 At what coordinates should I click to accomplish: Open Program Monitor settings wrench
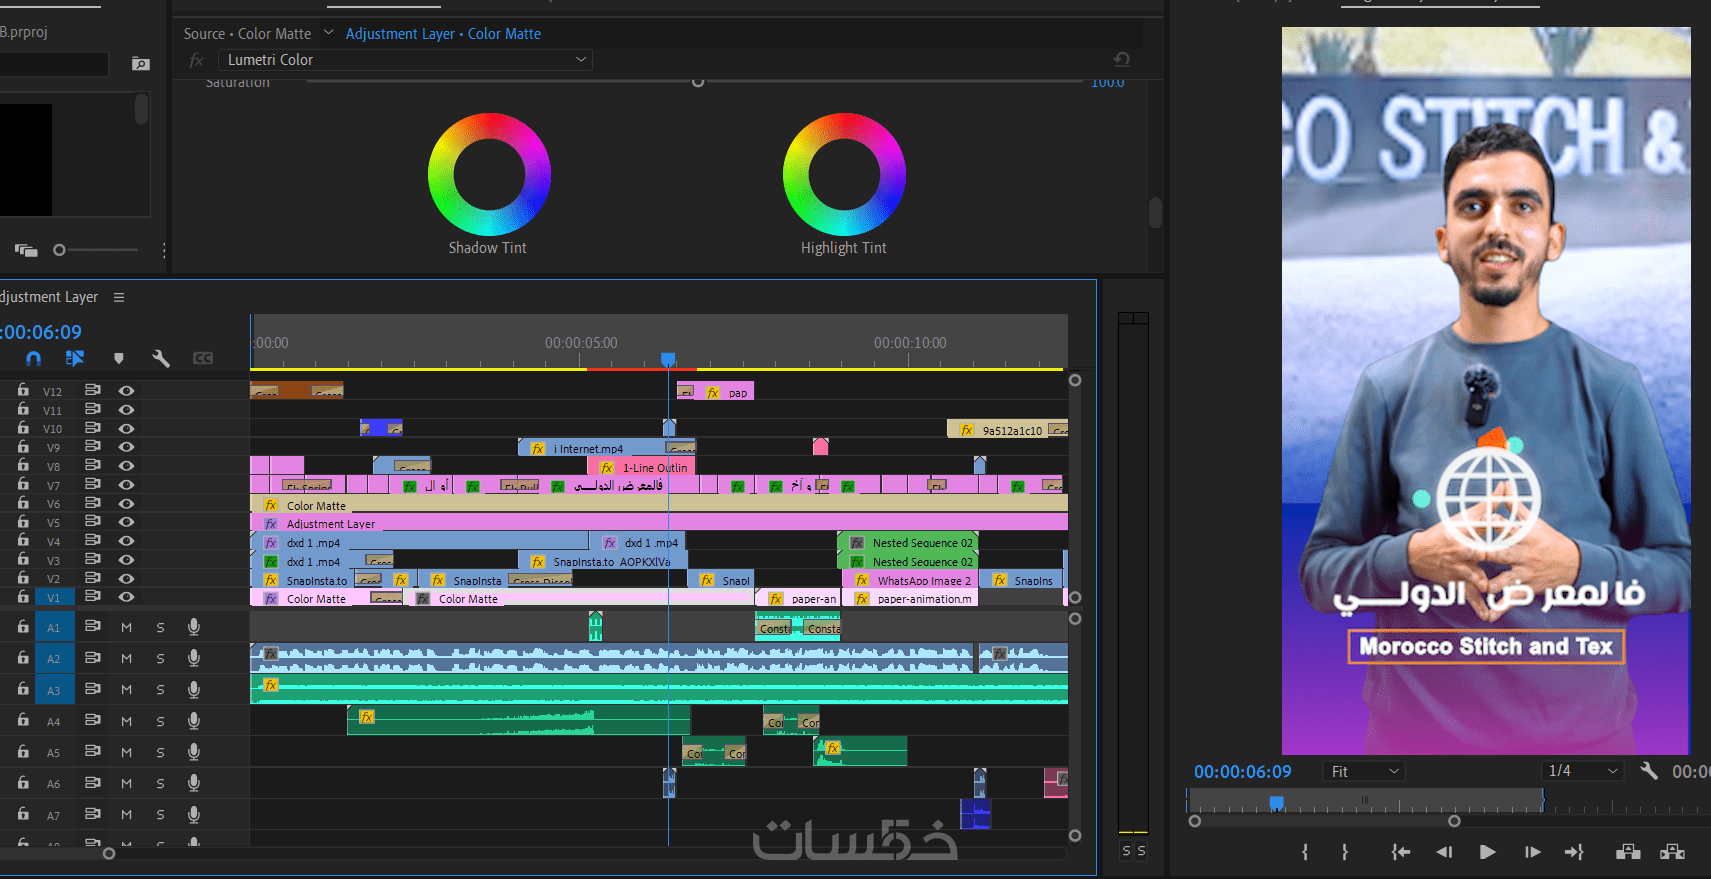[1649, 771]
